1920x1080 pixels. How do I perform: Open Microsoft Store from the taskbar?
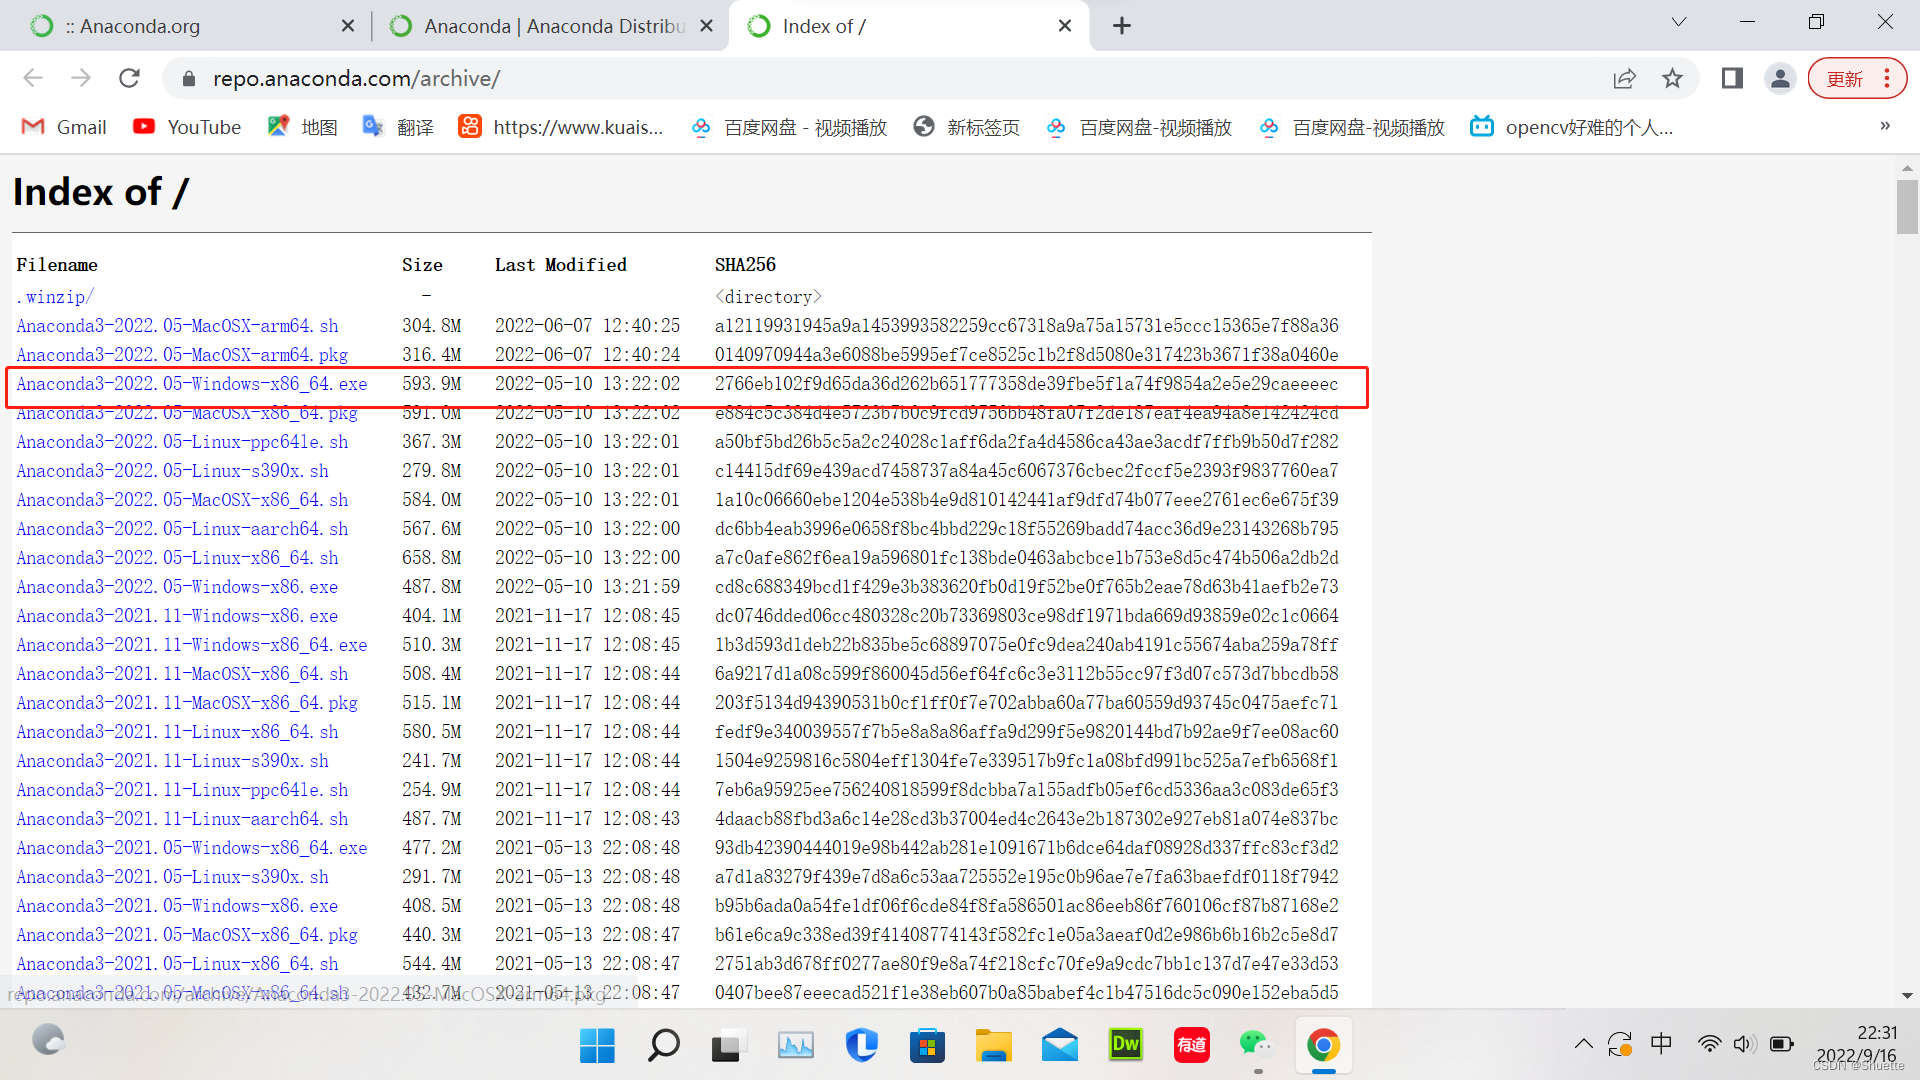927,1045
